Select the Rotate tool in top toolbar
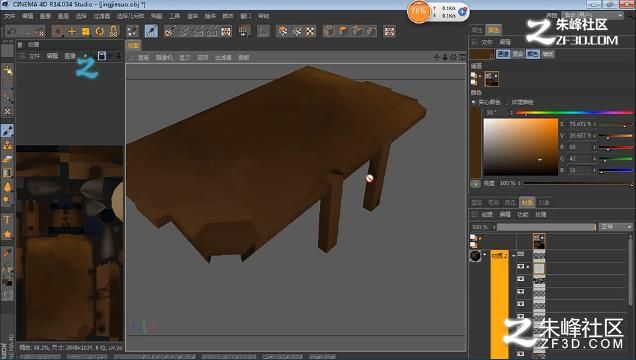 click(x=99, y=31)
